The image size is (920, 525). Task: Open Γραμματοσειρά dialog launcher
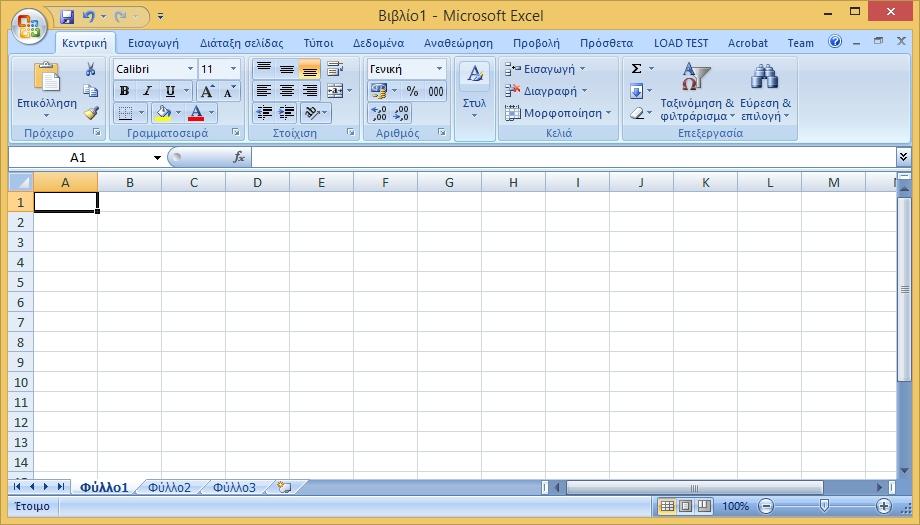coord(235,133)
